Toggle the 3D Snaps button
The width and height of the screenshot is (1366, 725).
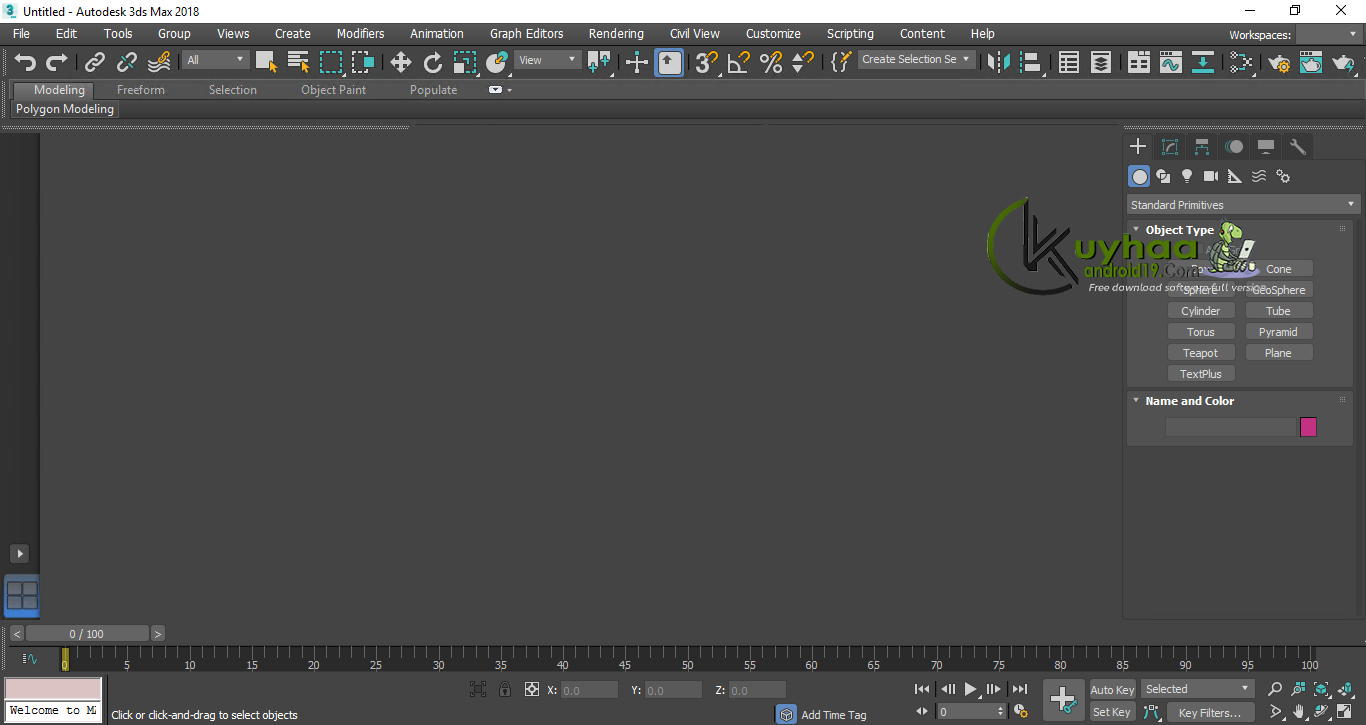707,63
